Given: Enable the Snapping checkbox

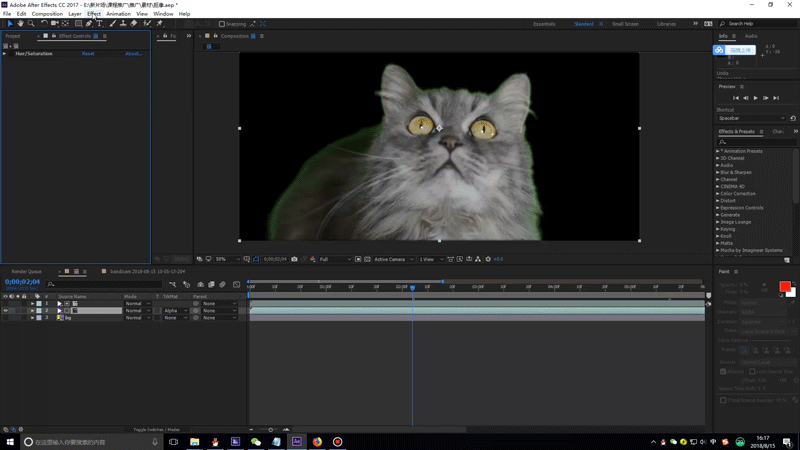Looking at the screenshot, I should pyautogui.click(x=222, y=24).
